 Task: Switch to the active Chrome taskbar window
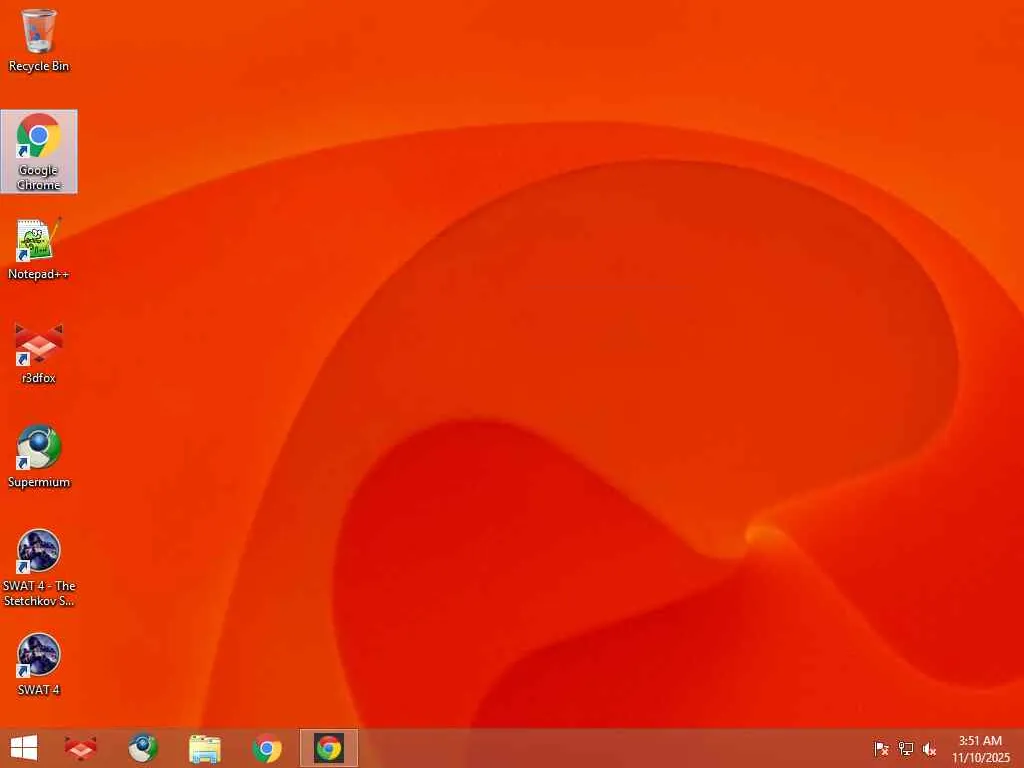tap(329, 748)
